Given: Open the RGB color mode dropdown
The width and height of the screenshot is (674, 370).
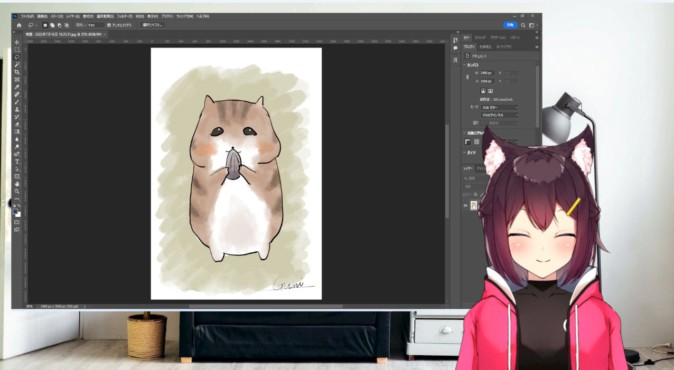Looking at the screenshot, I should point(499,107).
